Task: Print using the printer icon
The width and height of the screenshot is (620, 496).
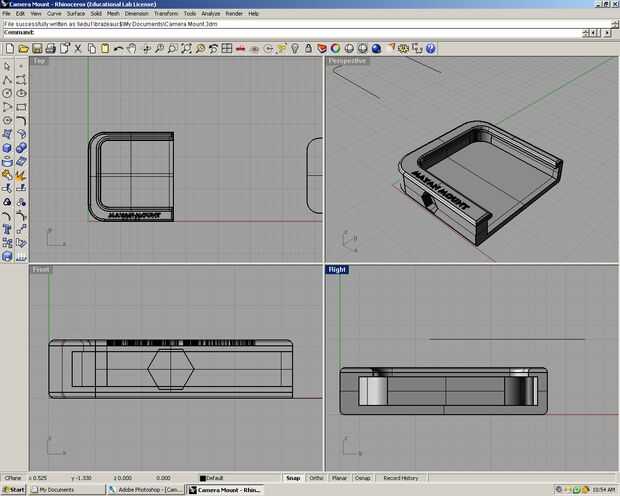Action: (51, 49)
